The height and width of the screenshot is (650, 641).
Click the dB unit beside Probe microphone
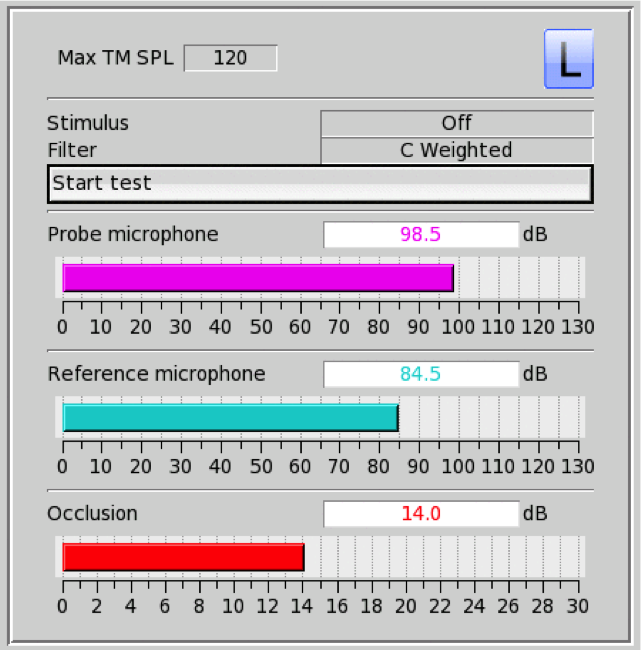click(x=535, y=235)
